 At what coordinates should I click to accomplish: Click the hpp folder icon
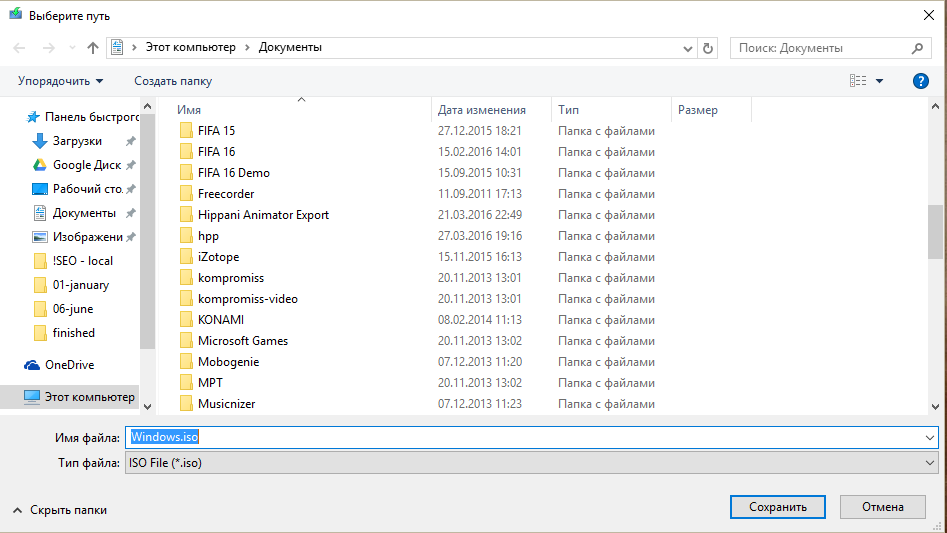point(186,236)
